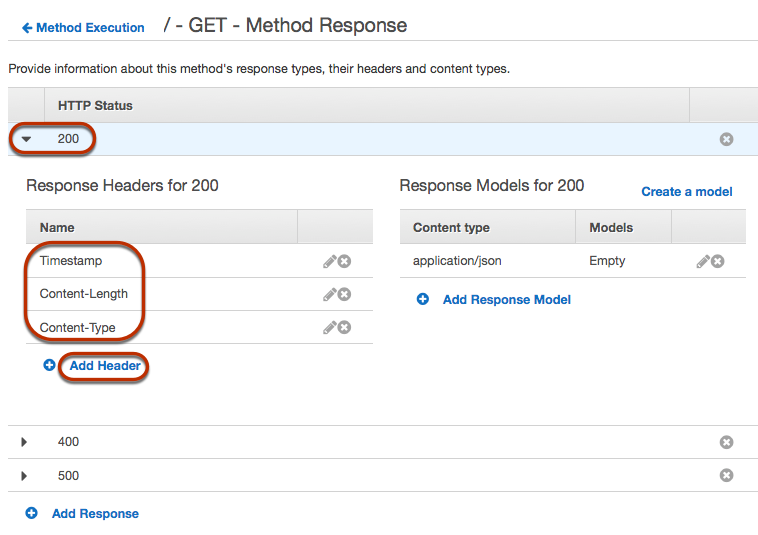Collapse the 200 status row

pyautogui.click(x=27, y=139)
